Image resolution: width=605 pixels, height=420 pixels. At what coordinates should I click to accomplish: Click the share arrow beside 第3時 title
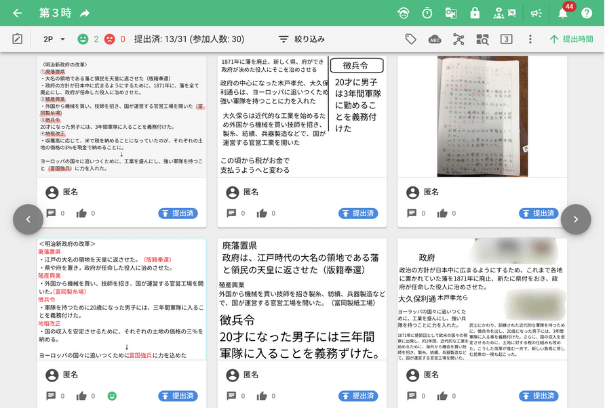tap(85, 13)
